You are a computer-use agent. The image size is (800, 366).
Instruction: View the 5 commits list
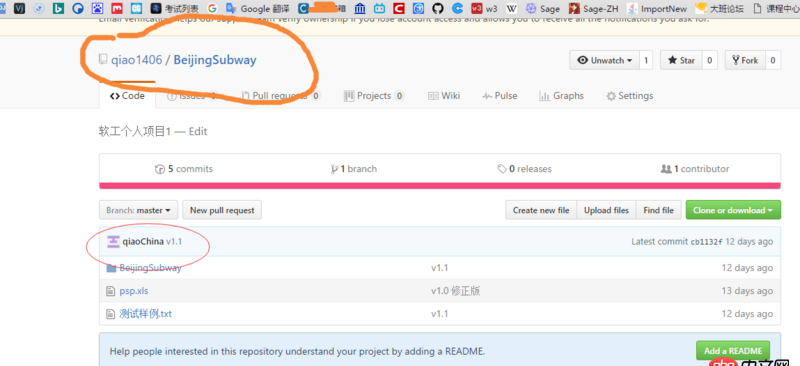tap(184, 169)
